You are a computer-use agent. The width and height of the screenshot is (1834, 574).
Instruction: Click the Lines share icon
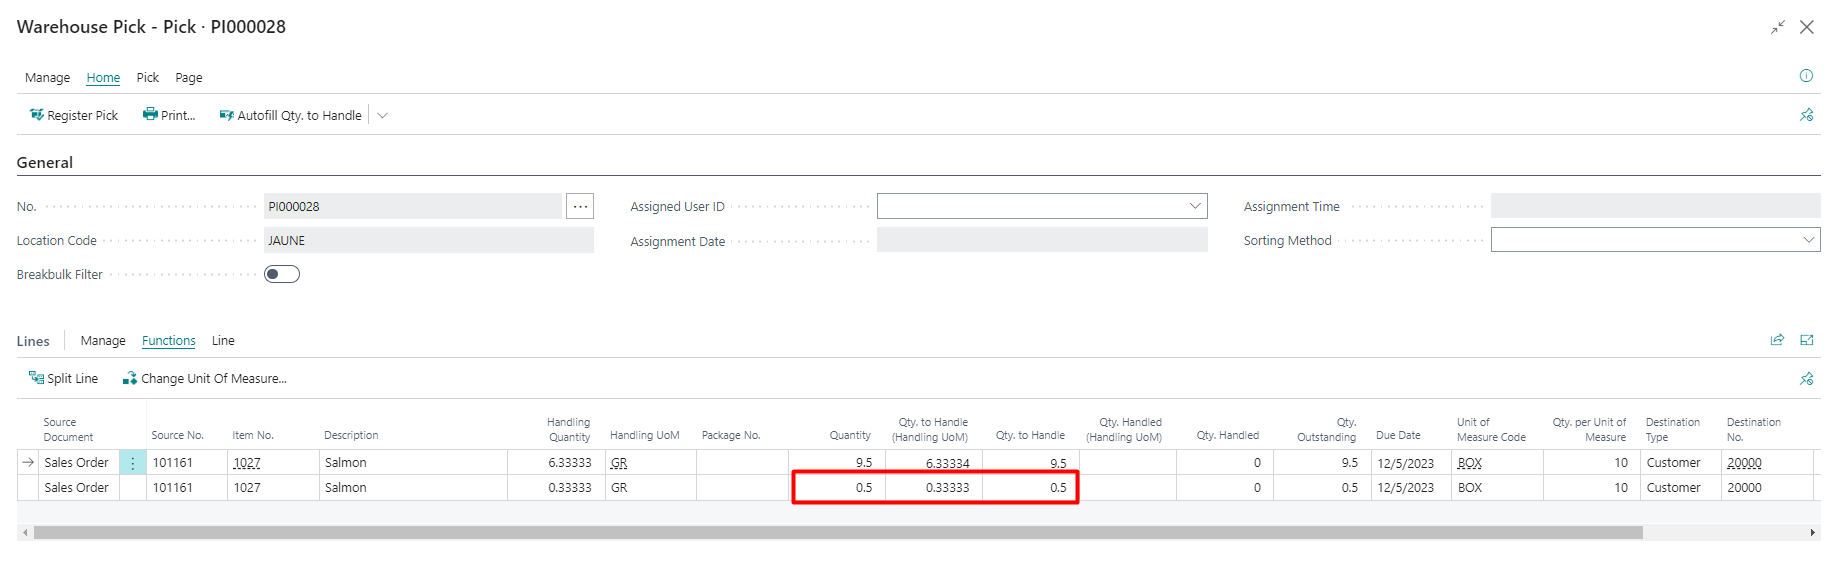click(1777, 340)
